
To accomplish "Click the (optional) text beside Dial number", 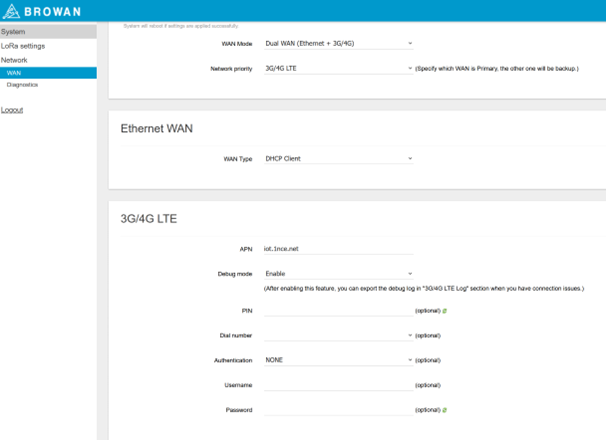I will (x=428, y=336).
